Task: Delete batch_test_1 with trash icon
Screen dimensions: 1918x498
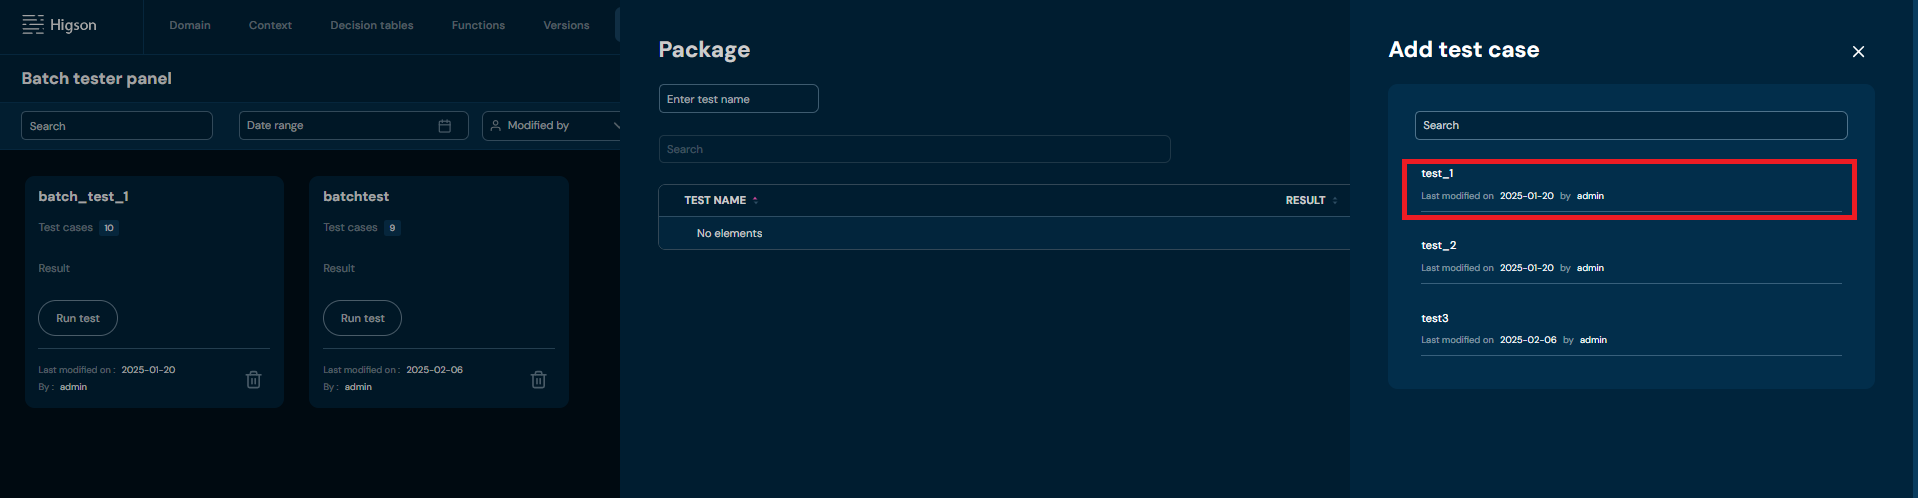Action: pos(254,379)
